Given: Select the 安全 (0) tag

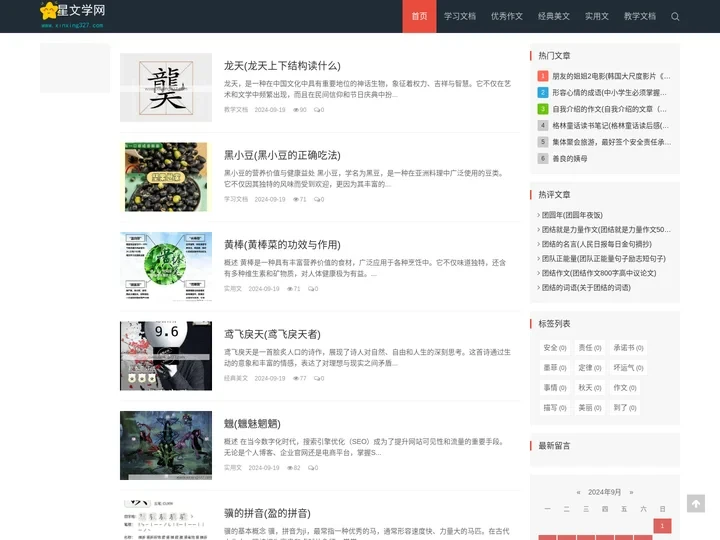Looking at the screenshot, I should 555,348.
